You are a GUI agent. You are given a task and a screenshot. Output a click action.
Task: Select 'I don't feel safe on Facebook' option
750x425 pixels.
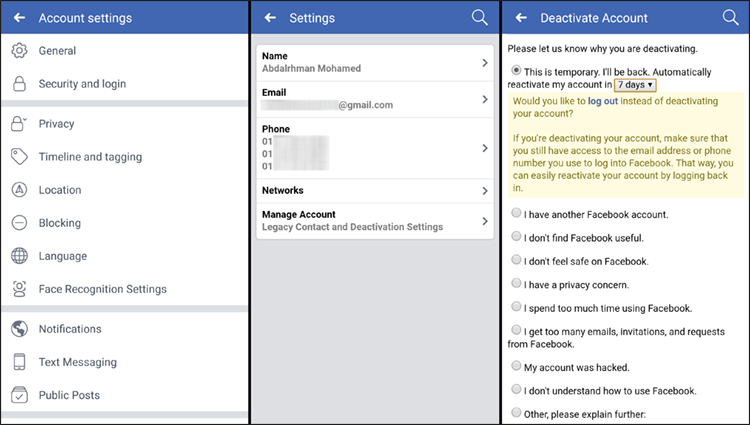pos(516,260)
